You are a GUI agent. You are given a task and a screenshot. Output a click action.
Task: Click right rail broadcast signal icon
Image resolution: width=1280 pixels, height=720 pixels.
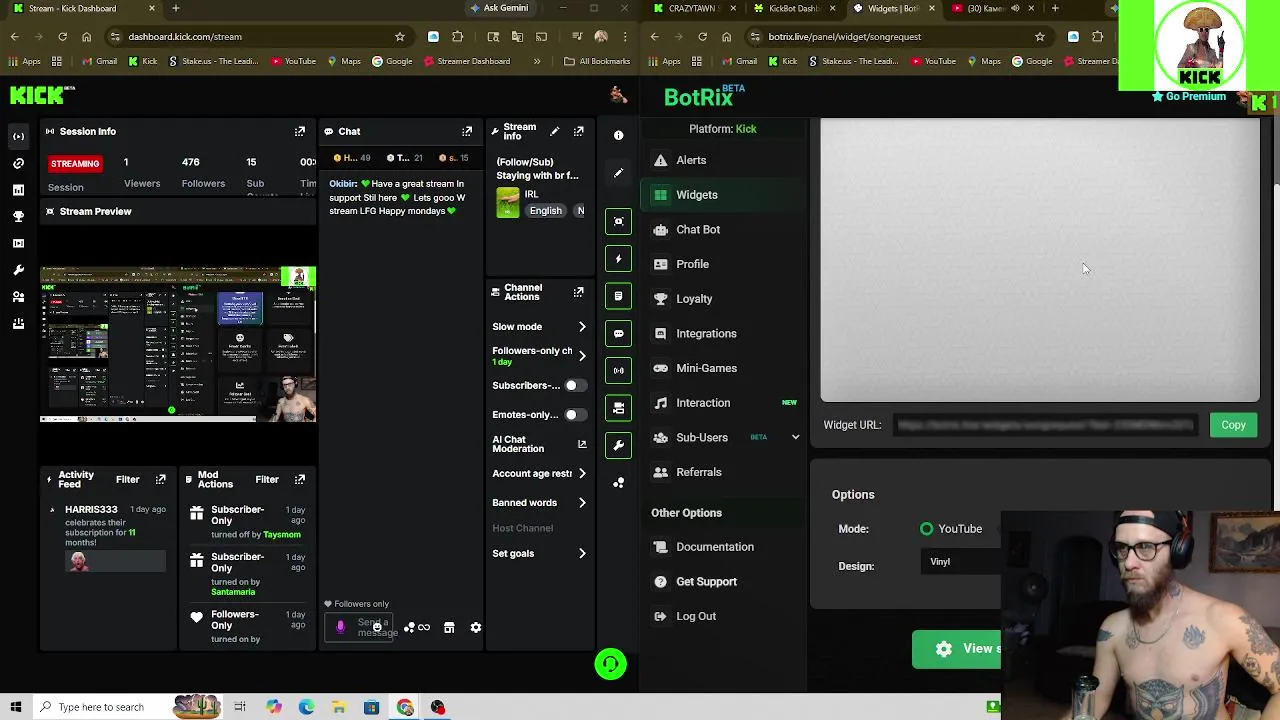click(618, 371)
